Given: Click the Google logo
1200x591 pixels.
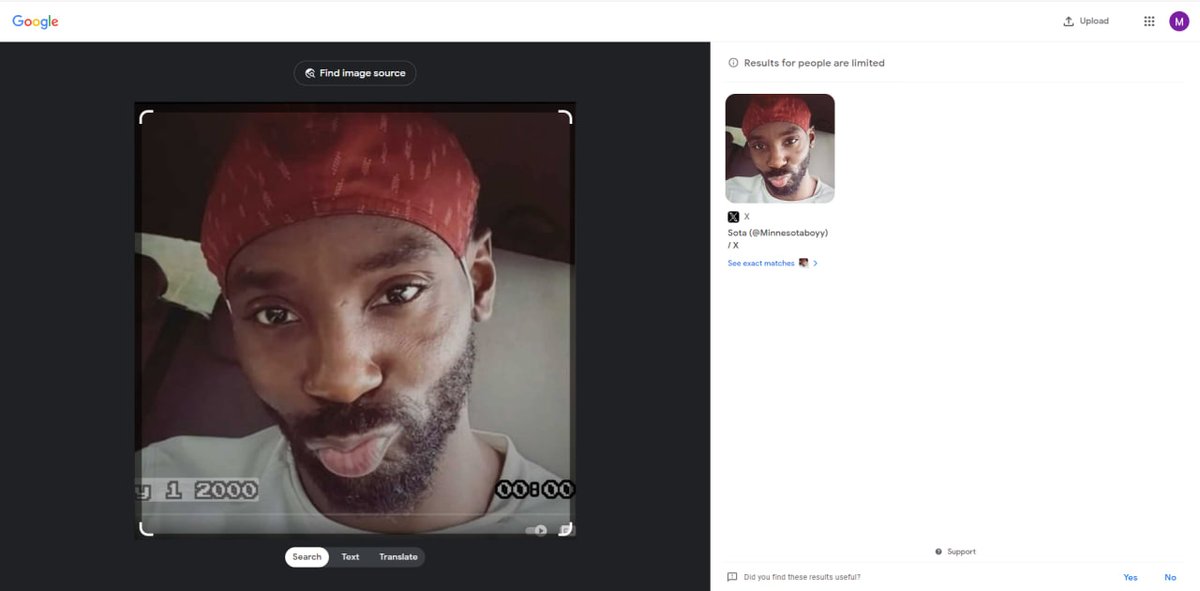Looking at the screenshot, I should click(34, 20).
